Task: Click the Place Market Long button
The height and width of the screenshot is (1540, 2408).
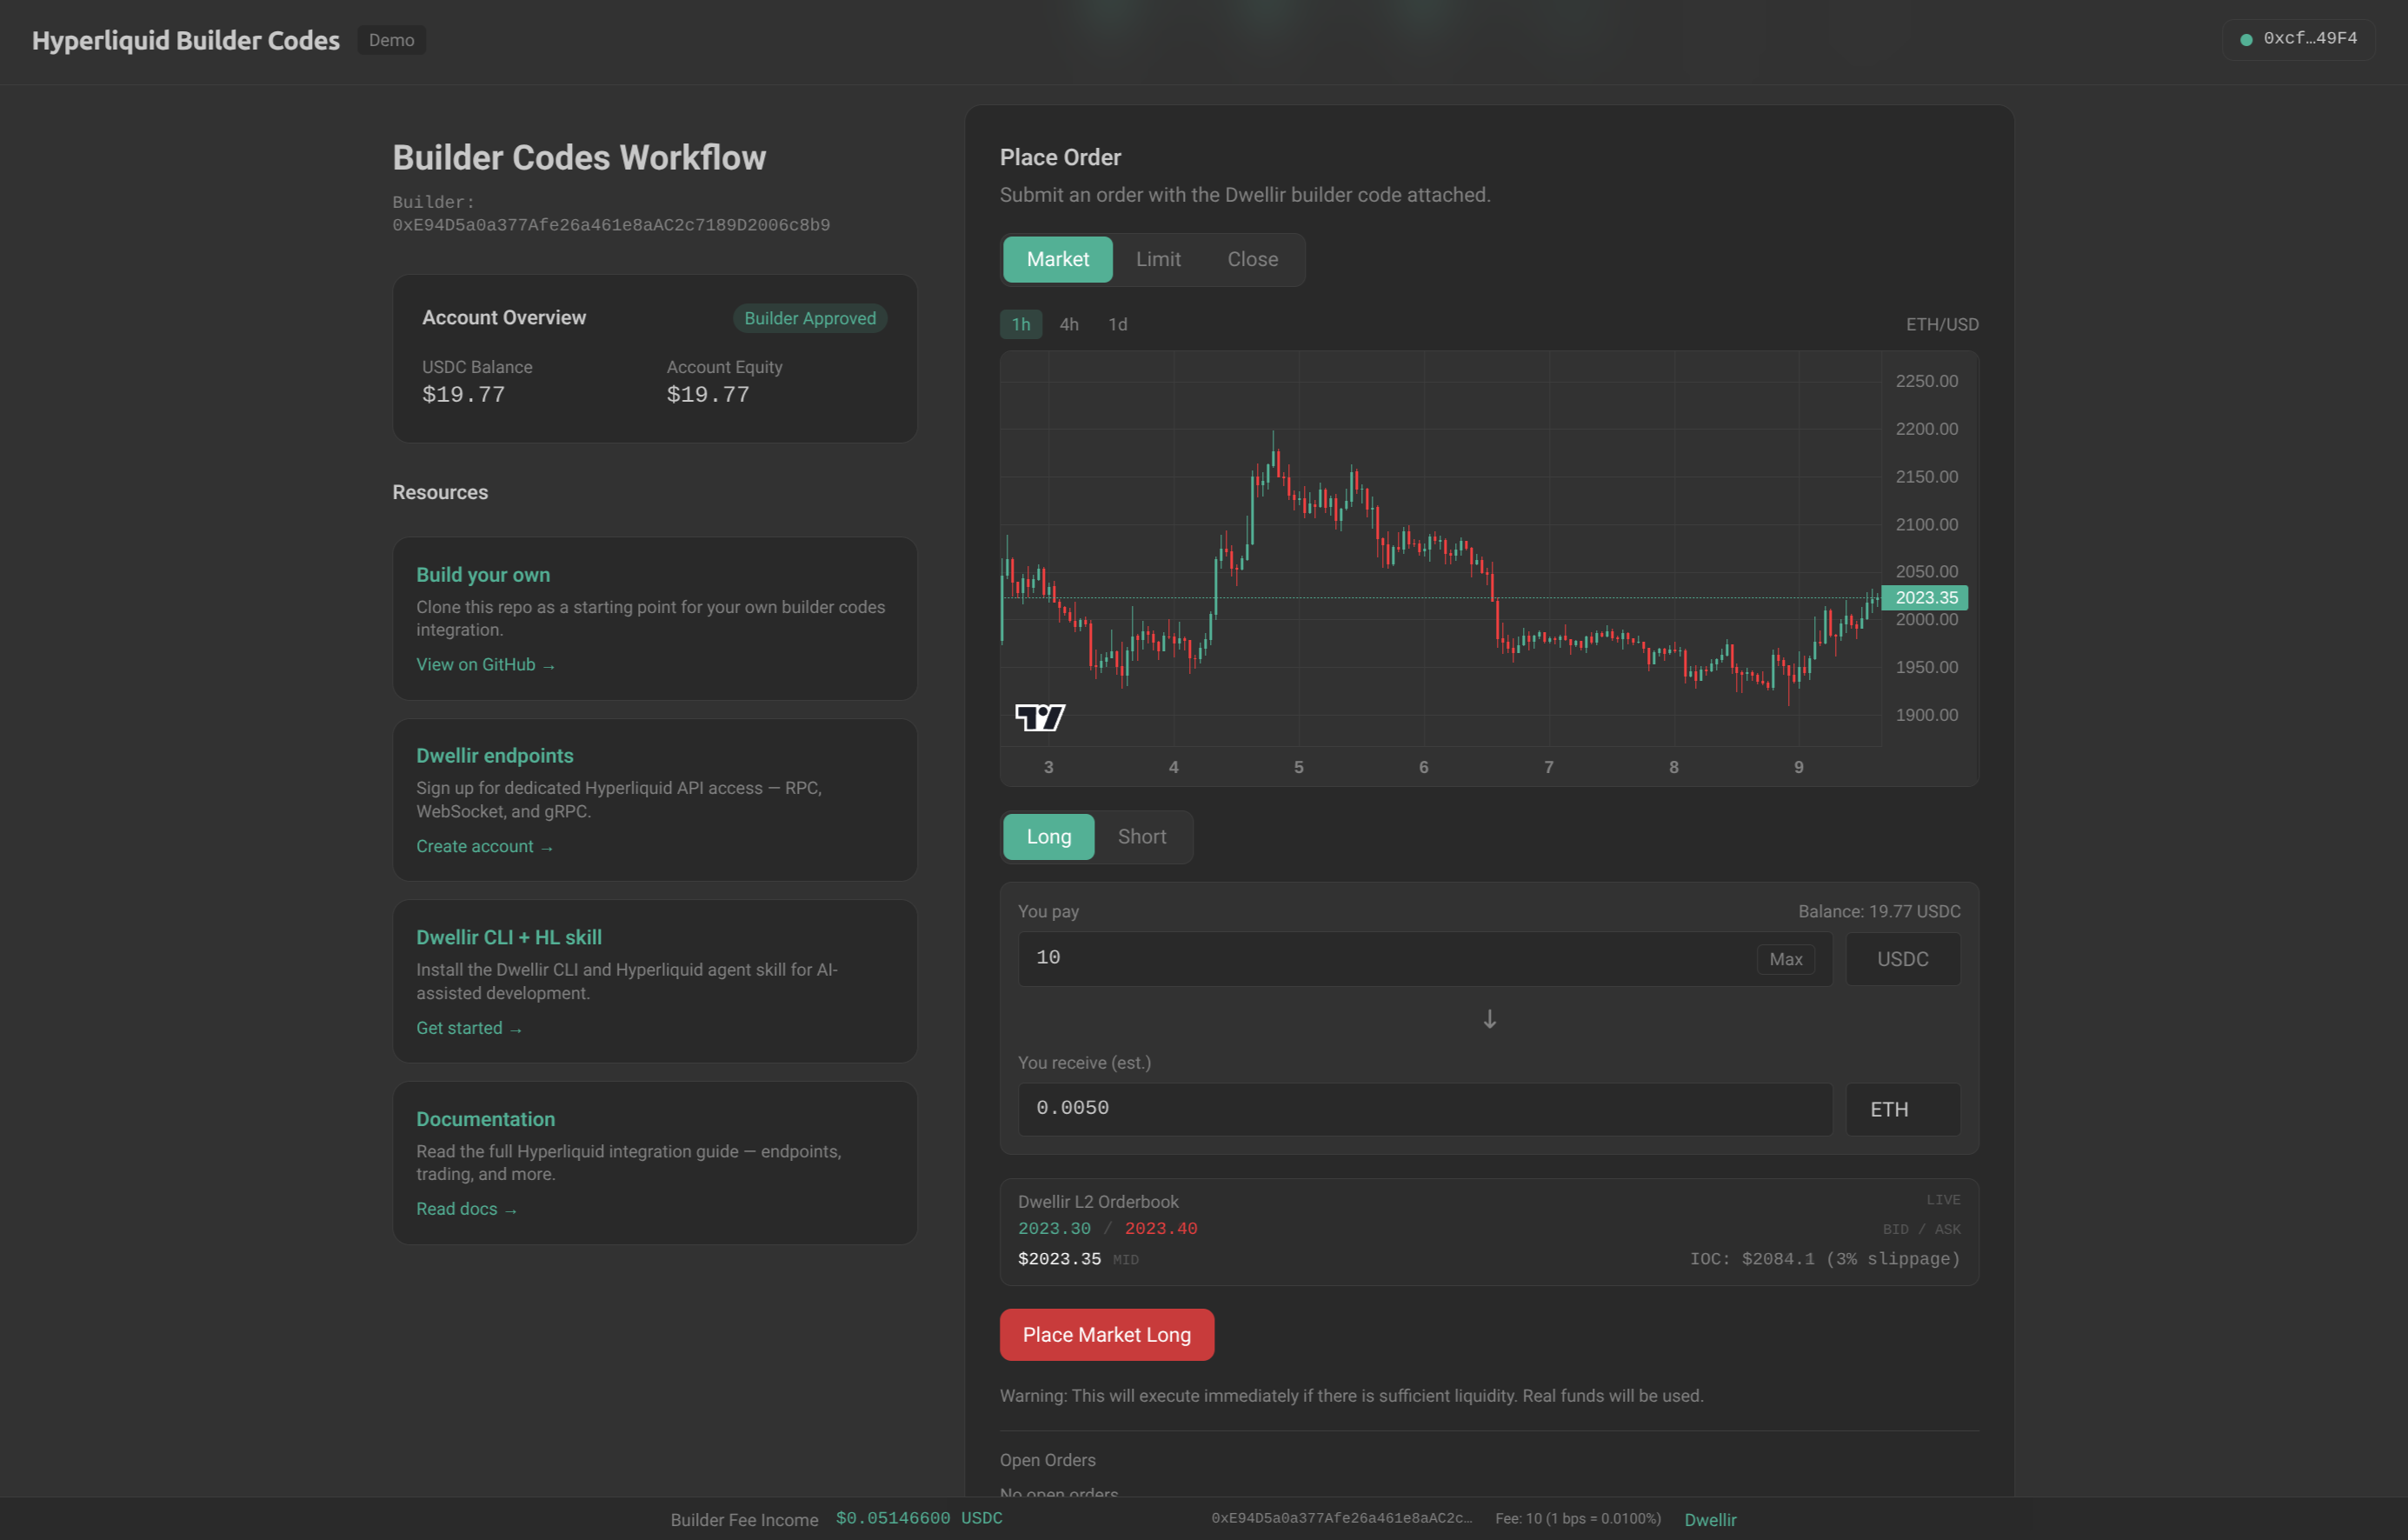Action: point(1106,1334)
